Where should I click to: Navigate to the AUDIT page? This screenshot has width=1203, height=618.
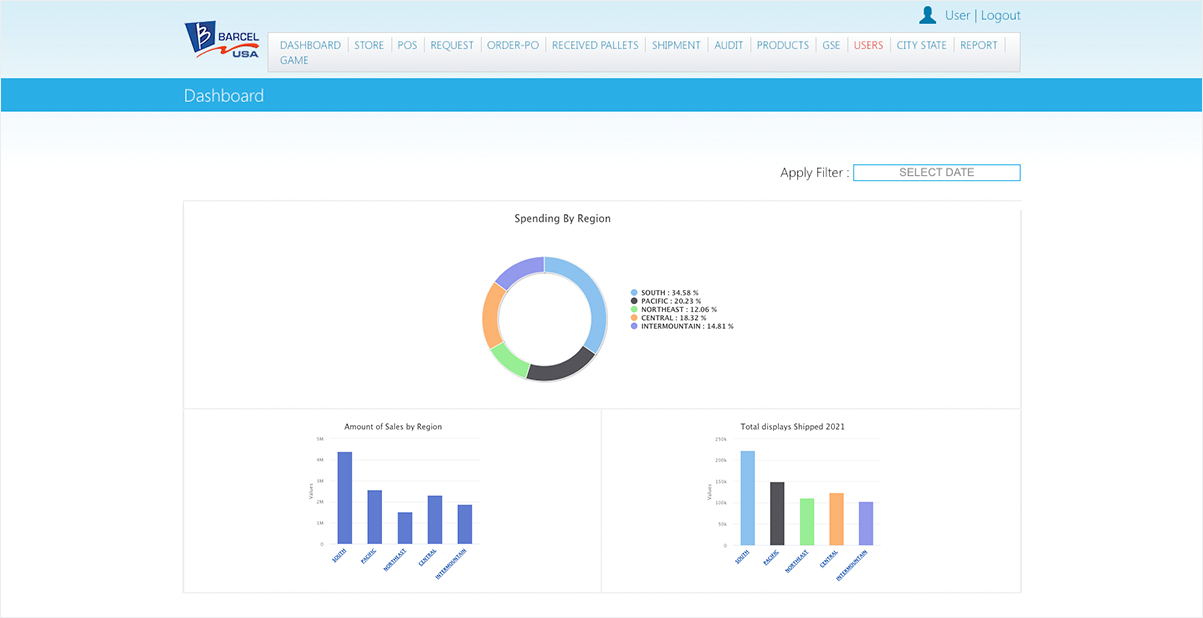(728, 45)
